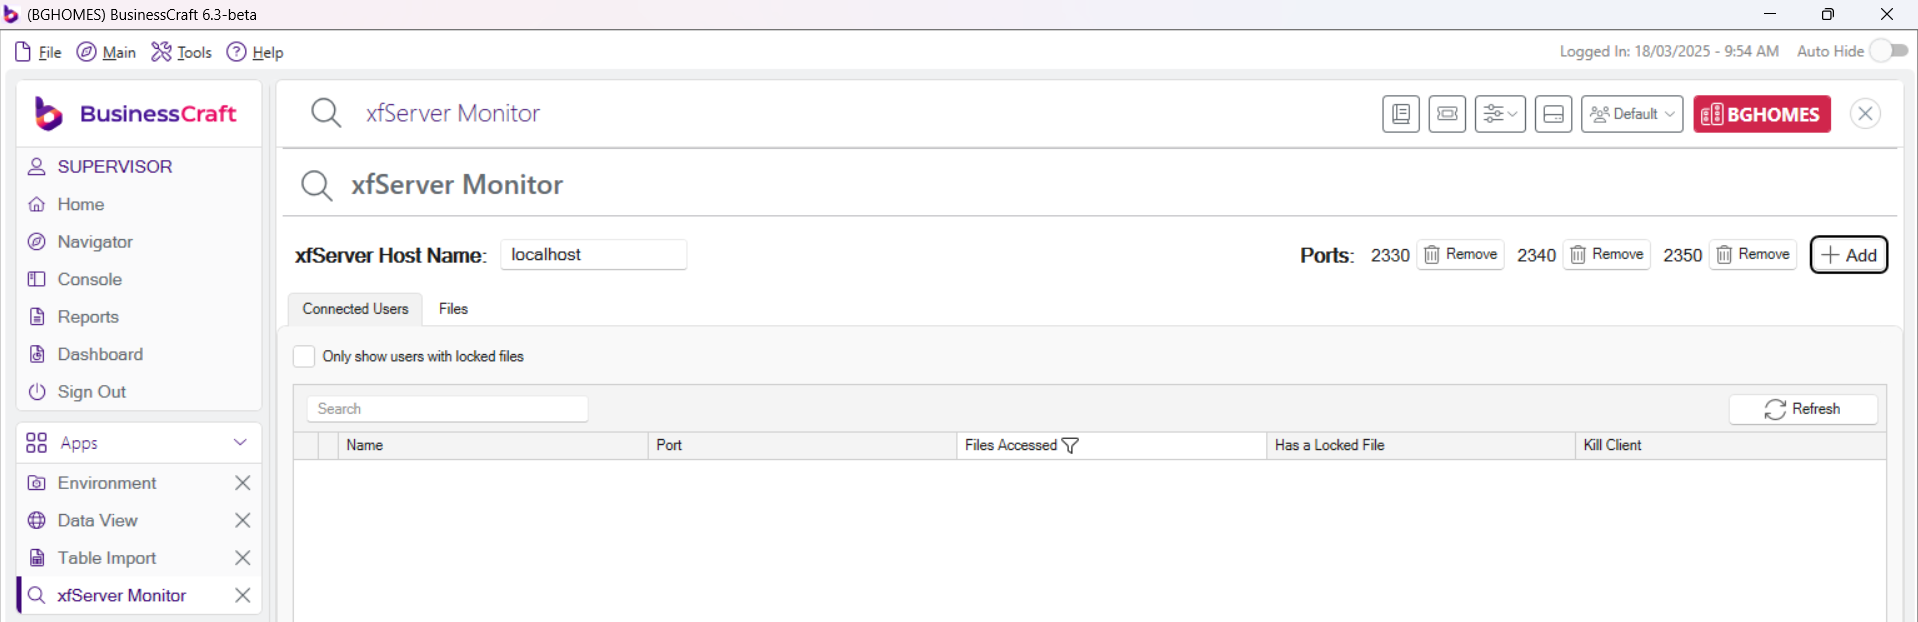
Task: Click the Kill Client column header
Action: click(x=1731, y=445)
